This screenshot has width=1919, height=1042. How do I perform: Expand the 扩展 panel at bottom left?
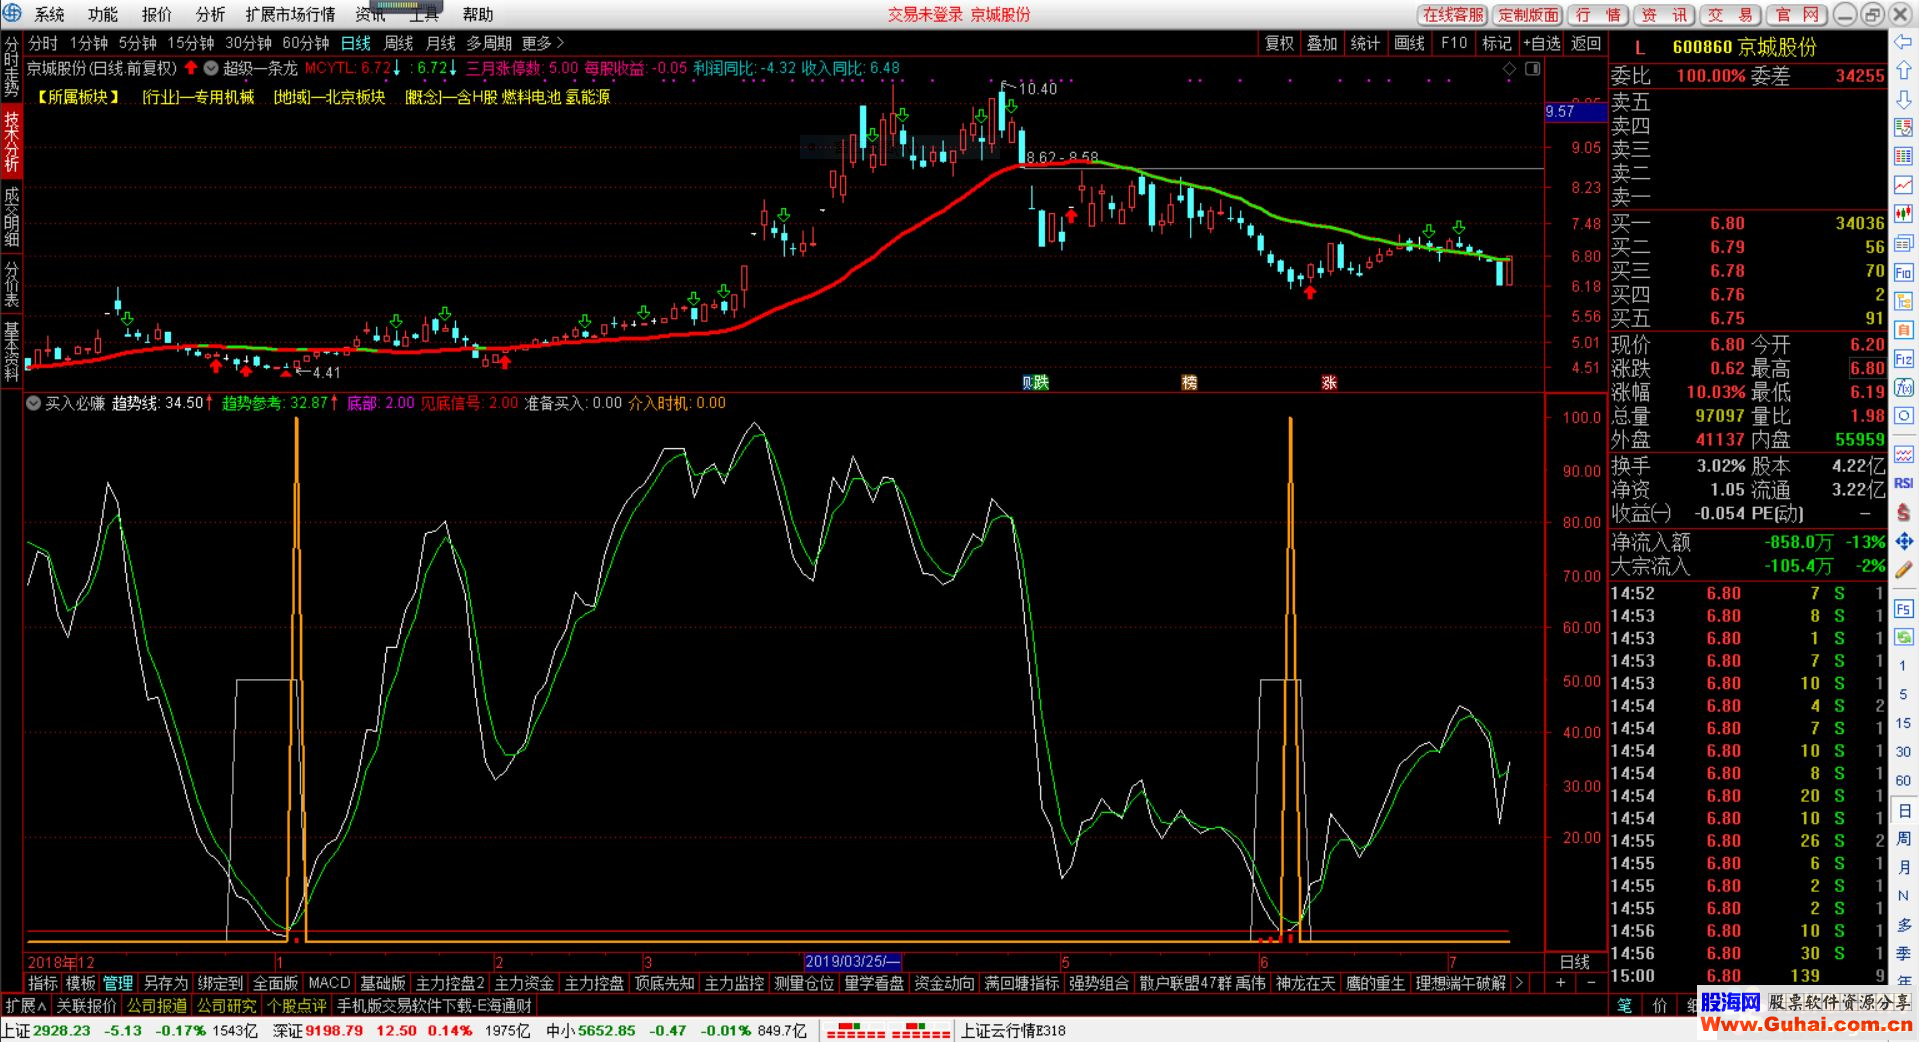coord(25,1005)
